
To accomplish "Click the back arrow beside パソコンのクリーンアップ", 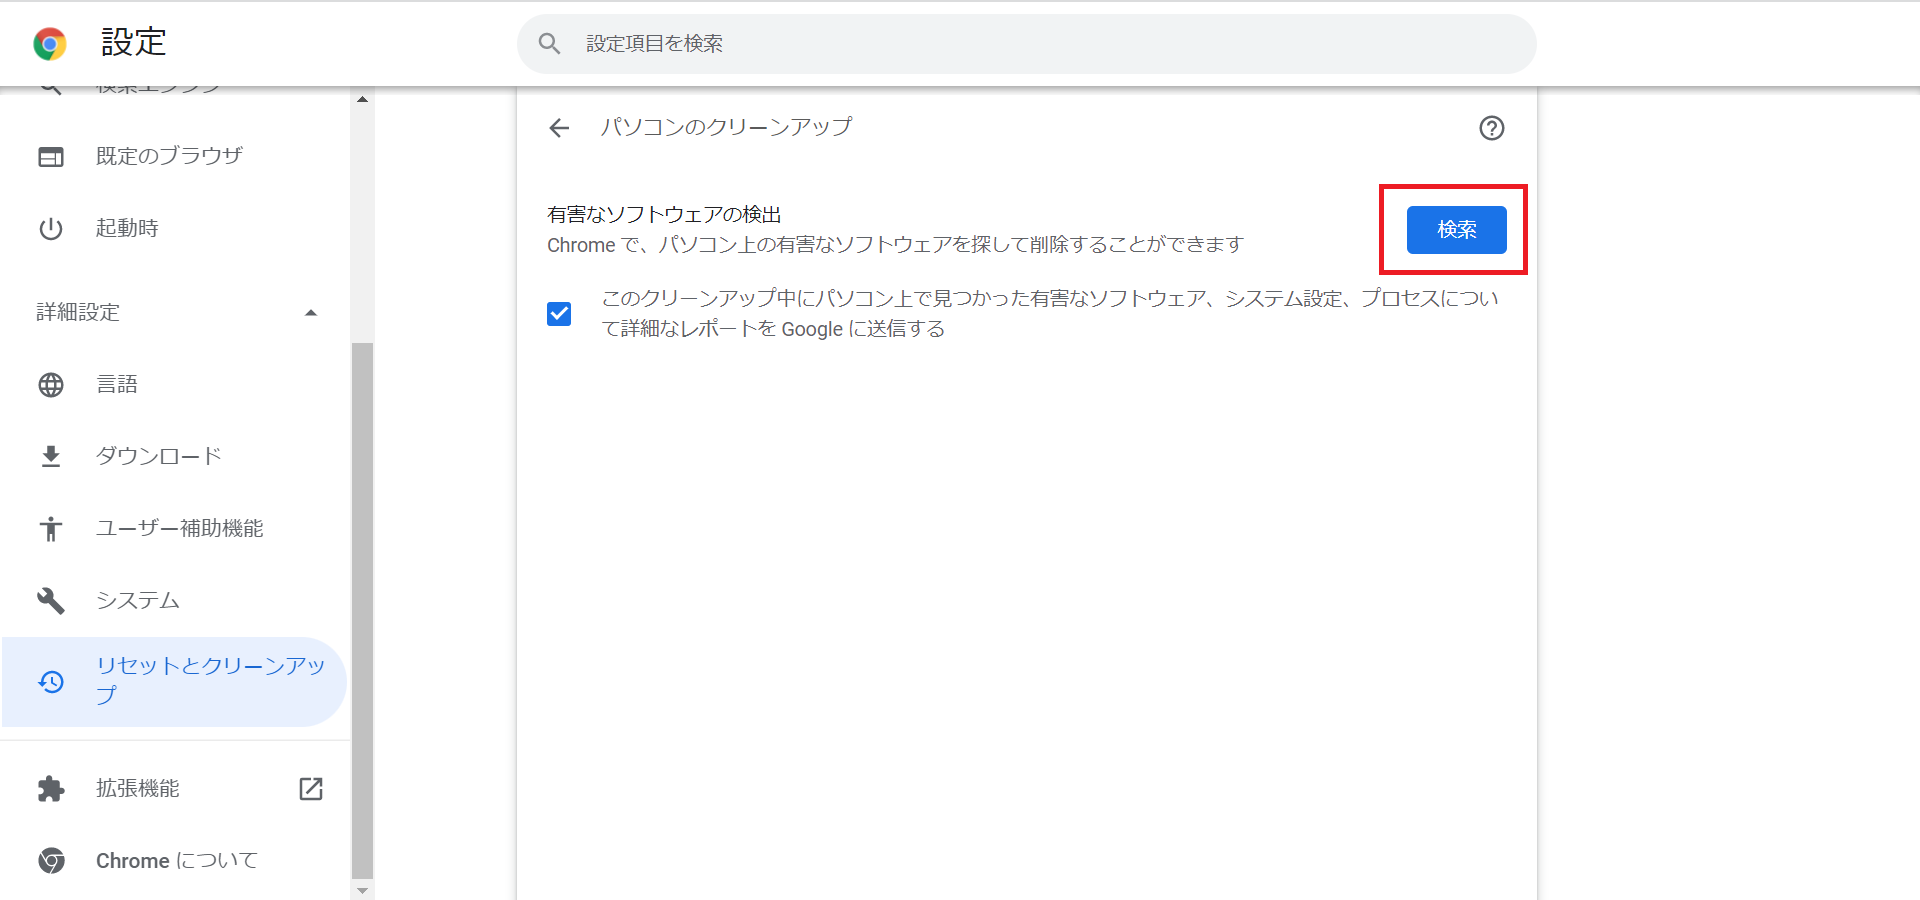I will (559, 128).
